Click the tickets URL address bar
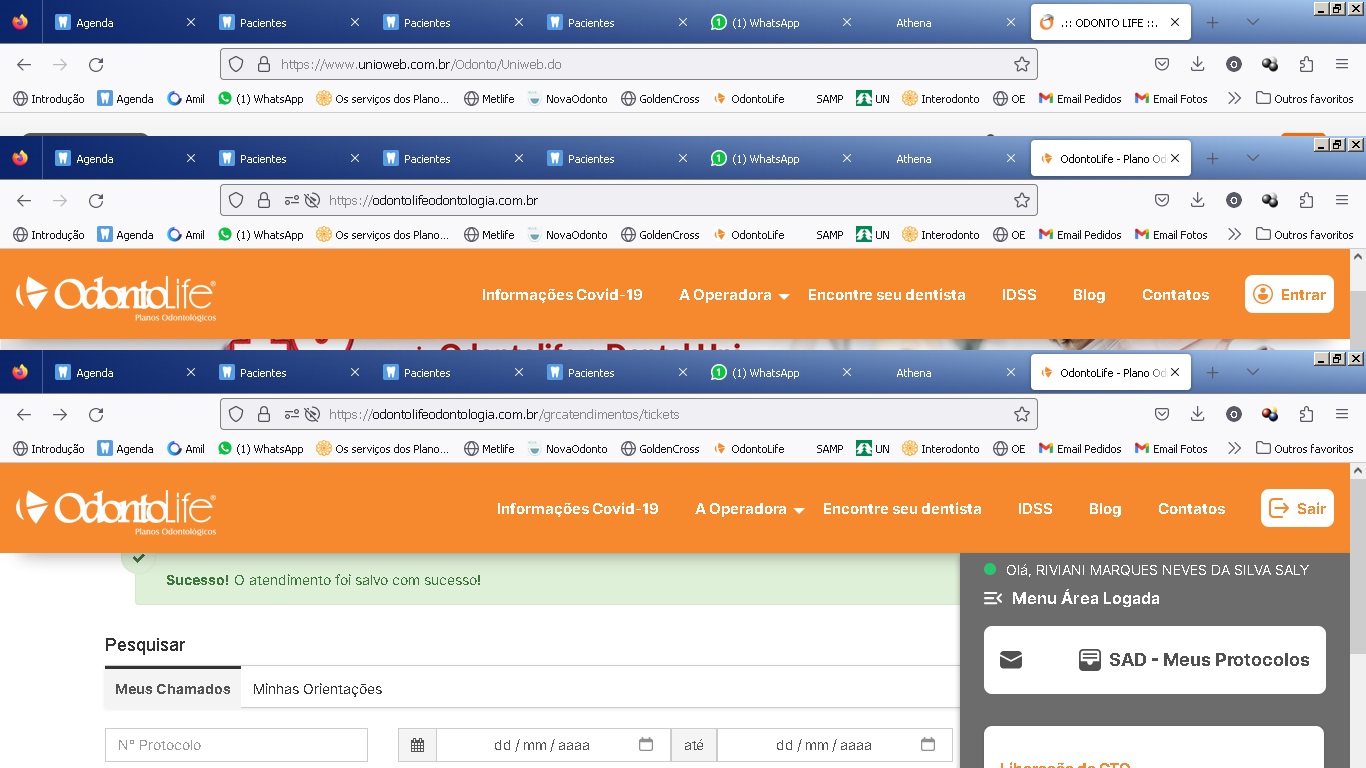The width and height of the screenshot is (1366, 768). tap(629, 414)
